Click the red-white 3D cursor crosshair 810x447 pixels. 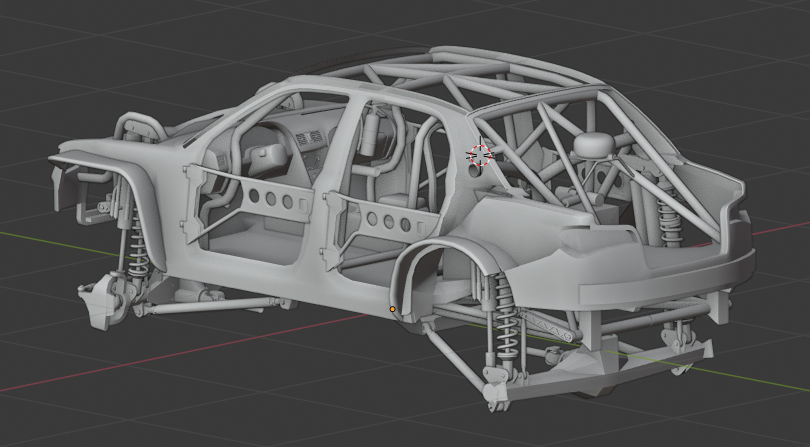(480, 155)
